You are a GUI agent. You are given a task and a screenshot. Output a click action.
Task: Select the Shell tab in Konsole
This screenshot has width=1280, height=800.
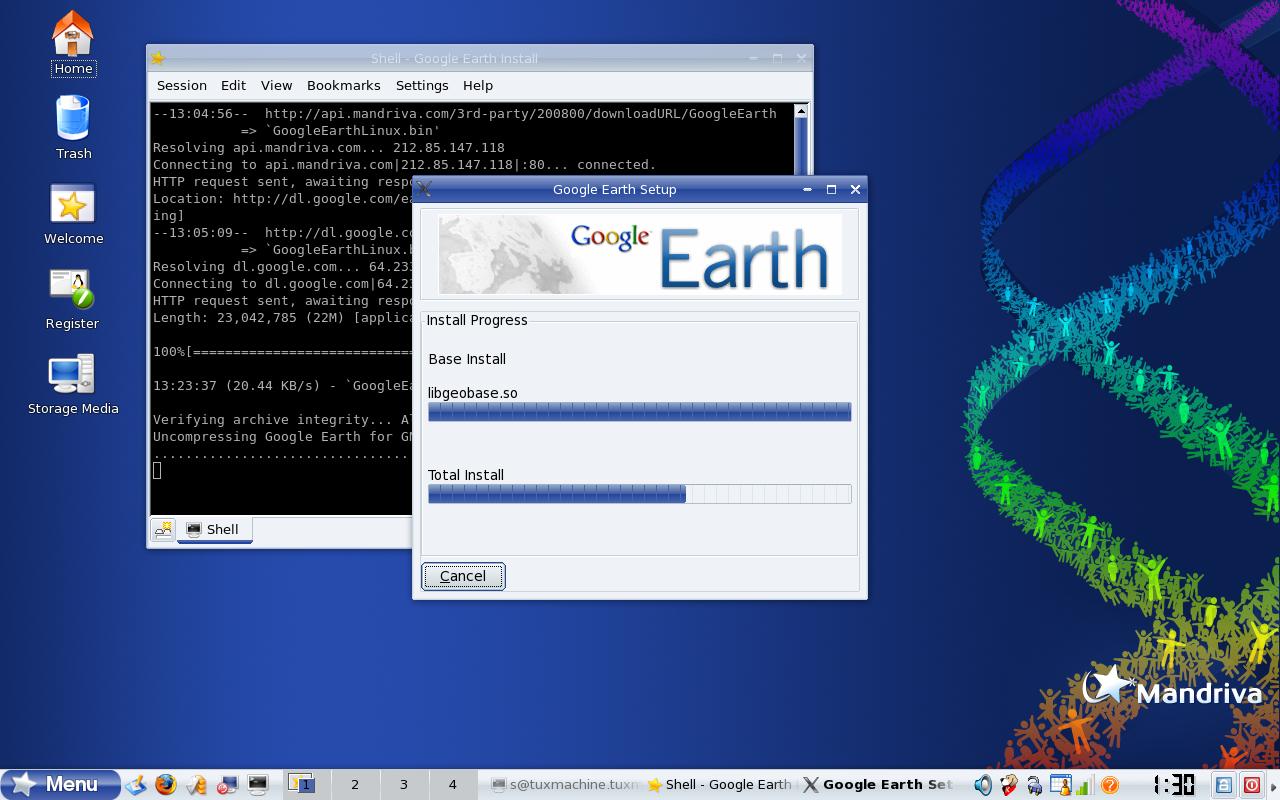(214, 530)
